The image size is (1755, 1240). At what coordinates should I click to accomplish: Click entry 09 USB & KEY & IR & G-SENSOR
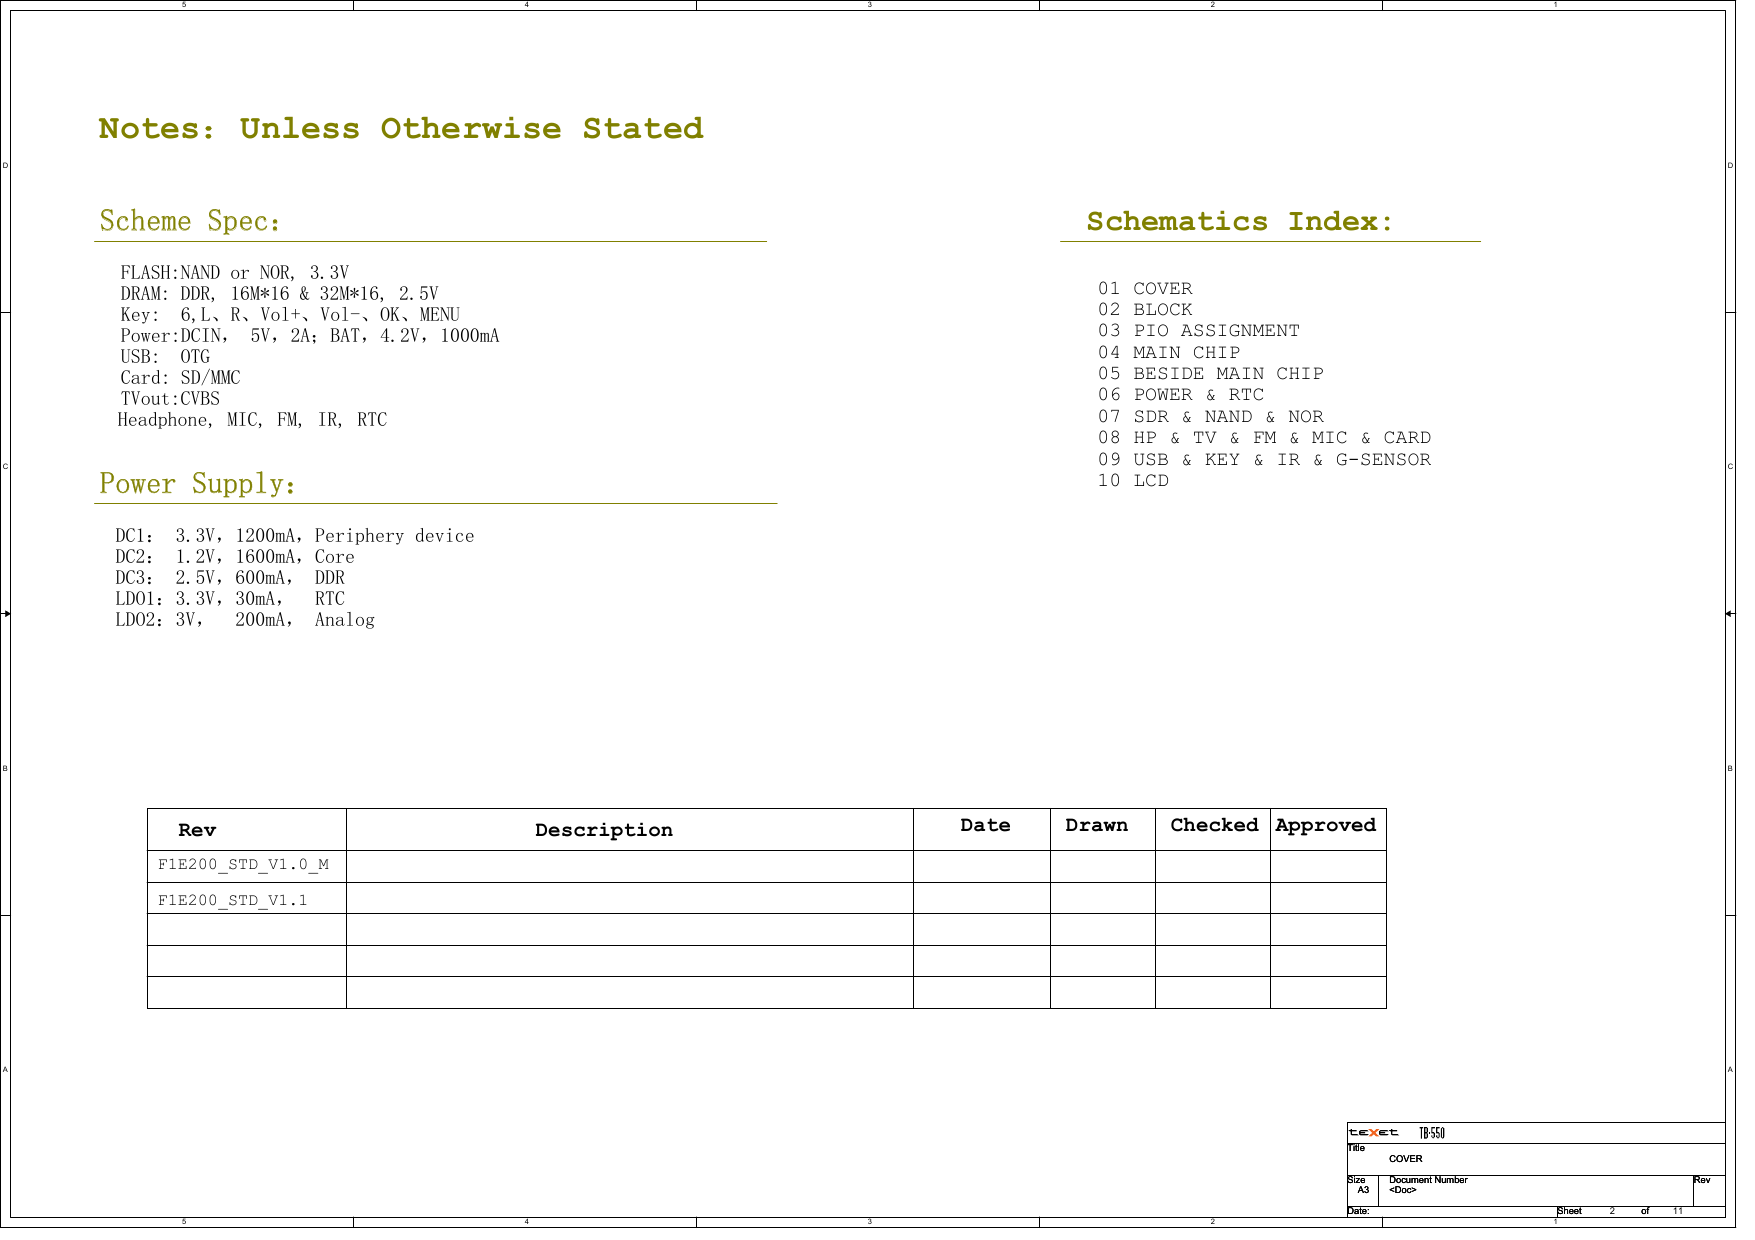1265,459
